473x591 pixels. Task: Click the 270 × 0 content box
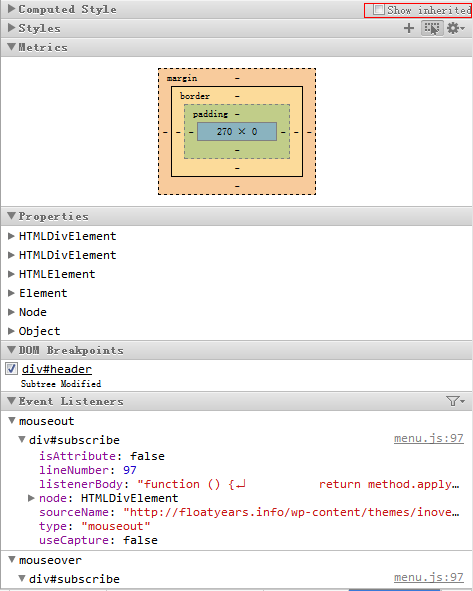pyautogui.click(x=237, y=131)
